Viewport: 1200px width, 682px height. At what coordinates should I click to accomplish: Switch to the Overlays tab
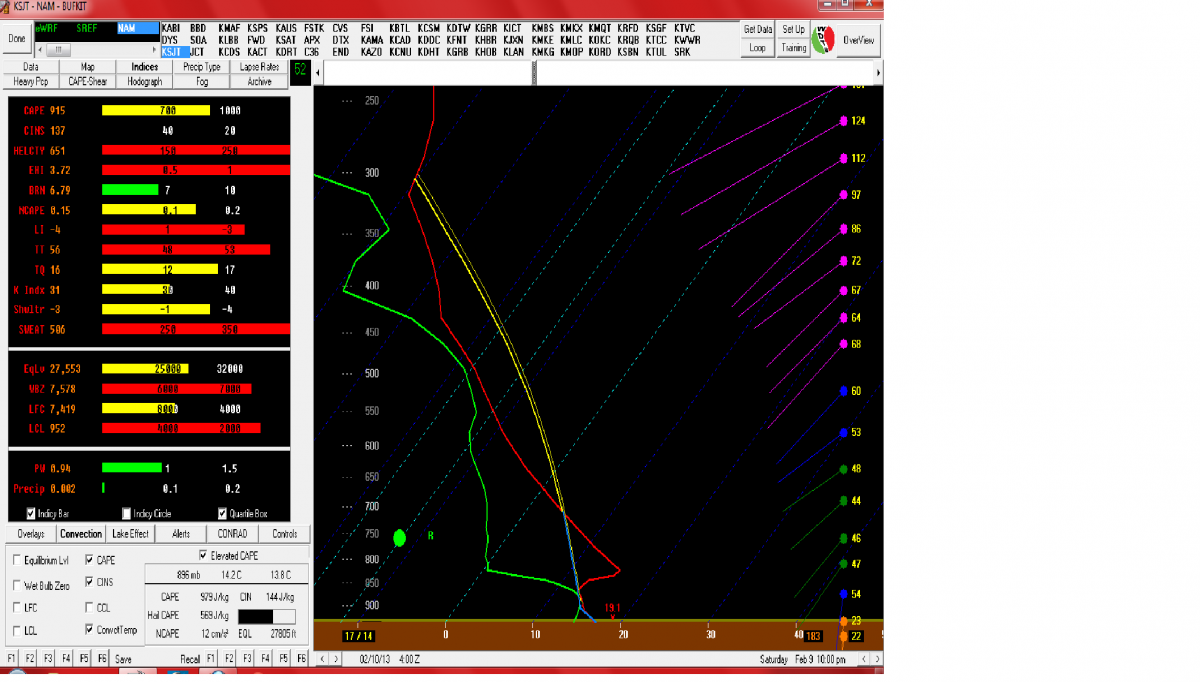point(30,534)
